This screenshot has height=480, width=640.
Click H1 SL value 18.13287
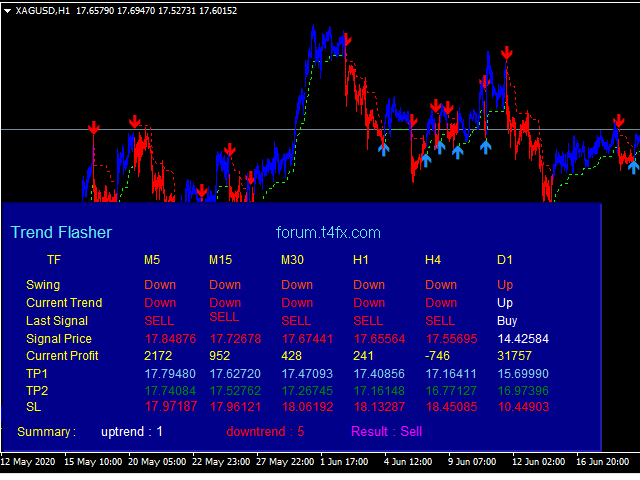[379, 407]
